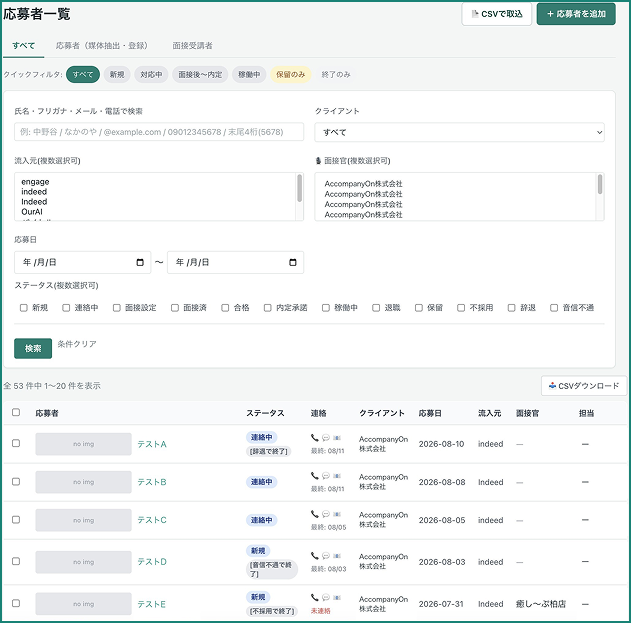The width and height of the screenshot is (631, 623).
Task: Check the 不採用 status checkbox
Action: tap(461, 308)
